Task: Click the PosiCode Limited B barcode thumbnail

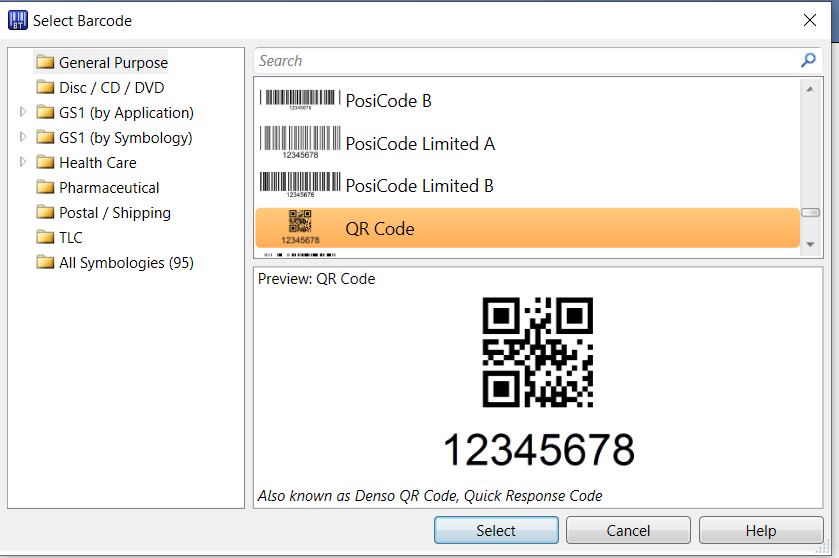Action: (300, 185)
